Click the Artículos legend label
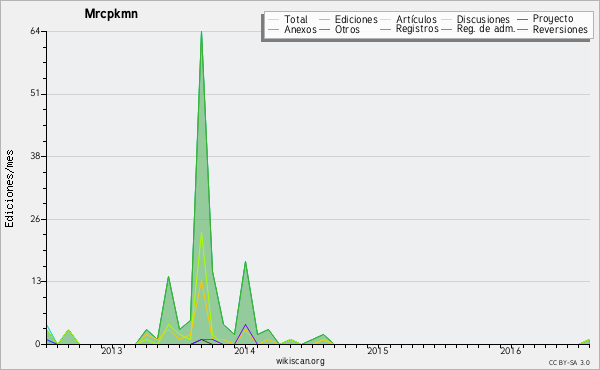This screenshot has height=370, width=600. 416,19
